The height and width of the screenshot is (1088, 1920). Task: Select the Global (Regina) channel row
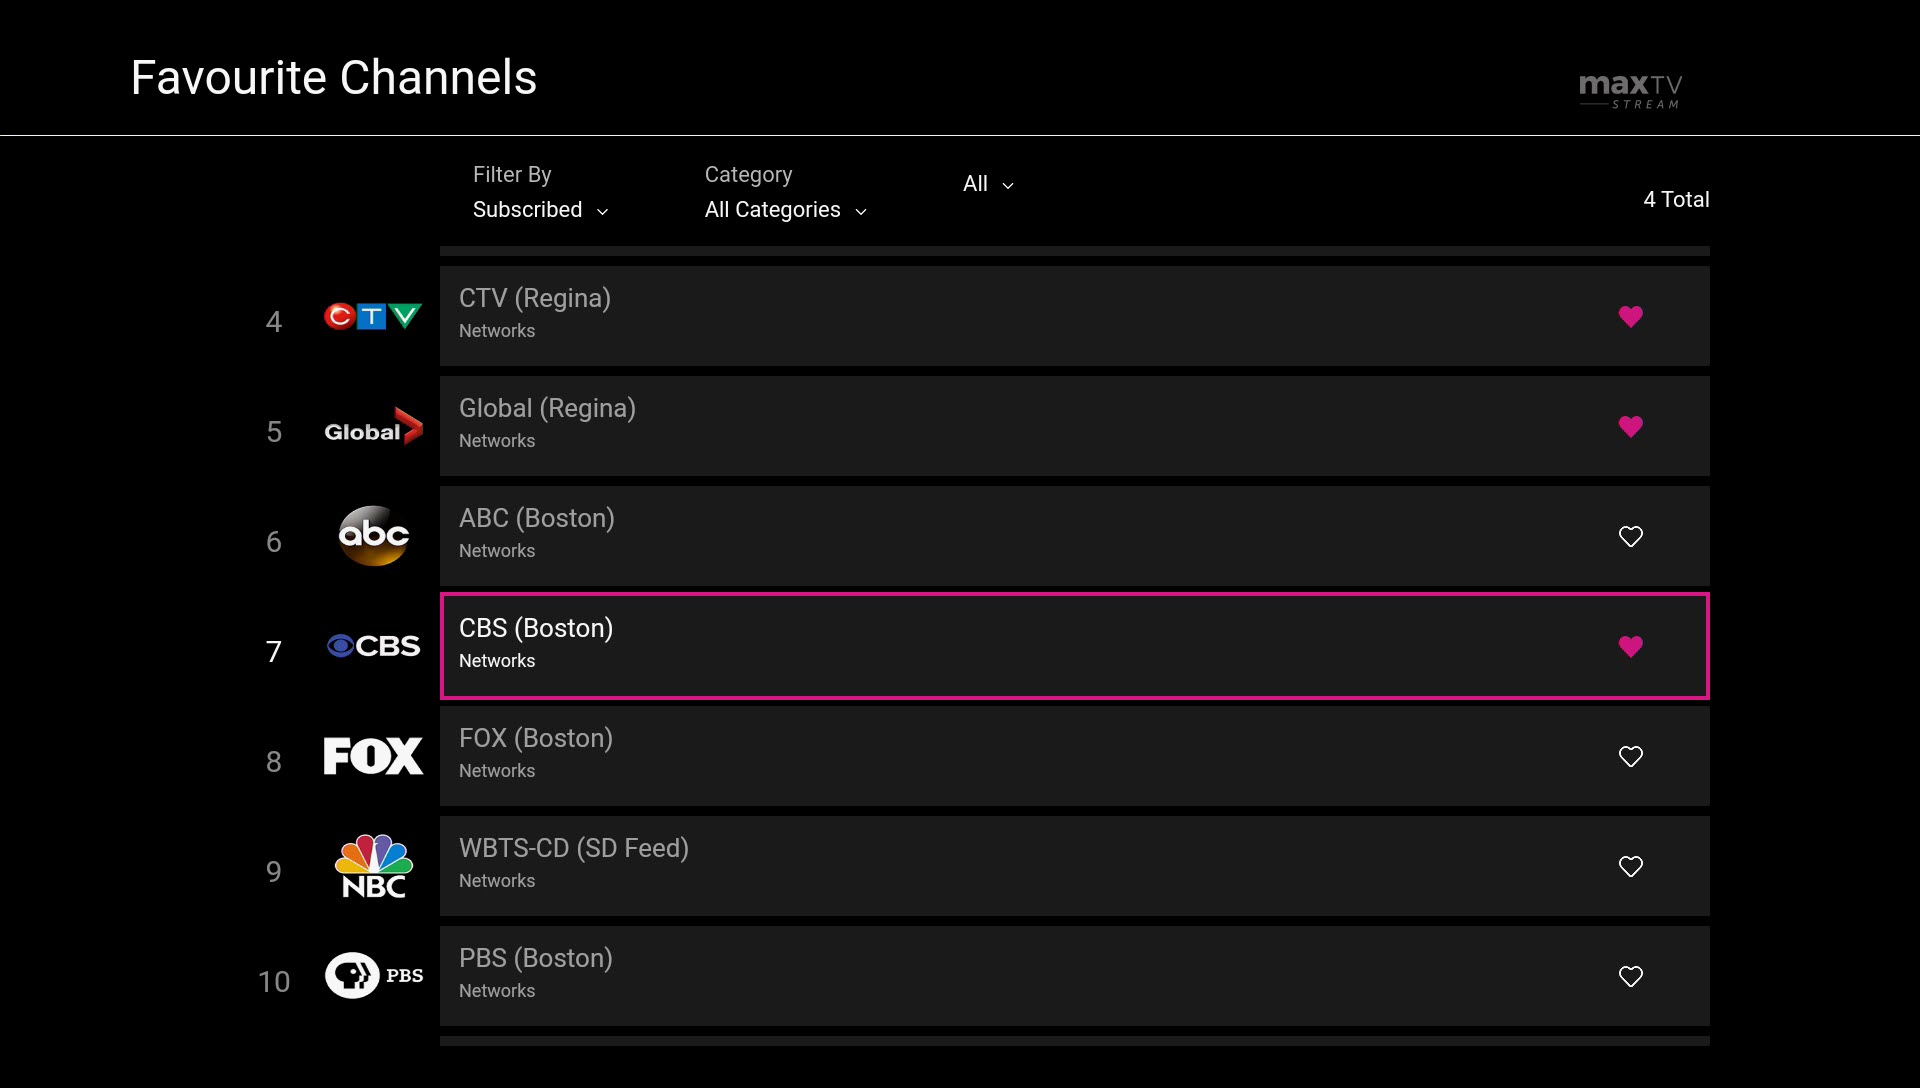1074,426
